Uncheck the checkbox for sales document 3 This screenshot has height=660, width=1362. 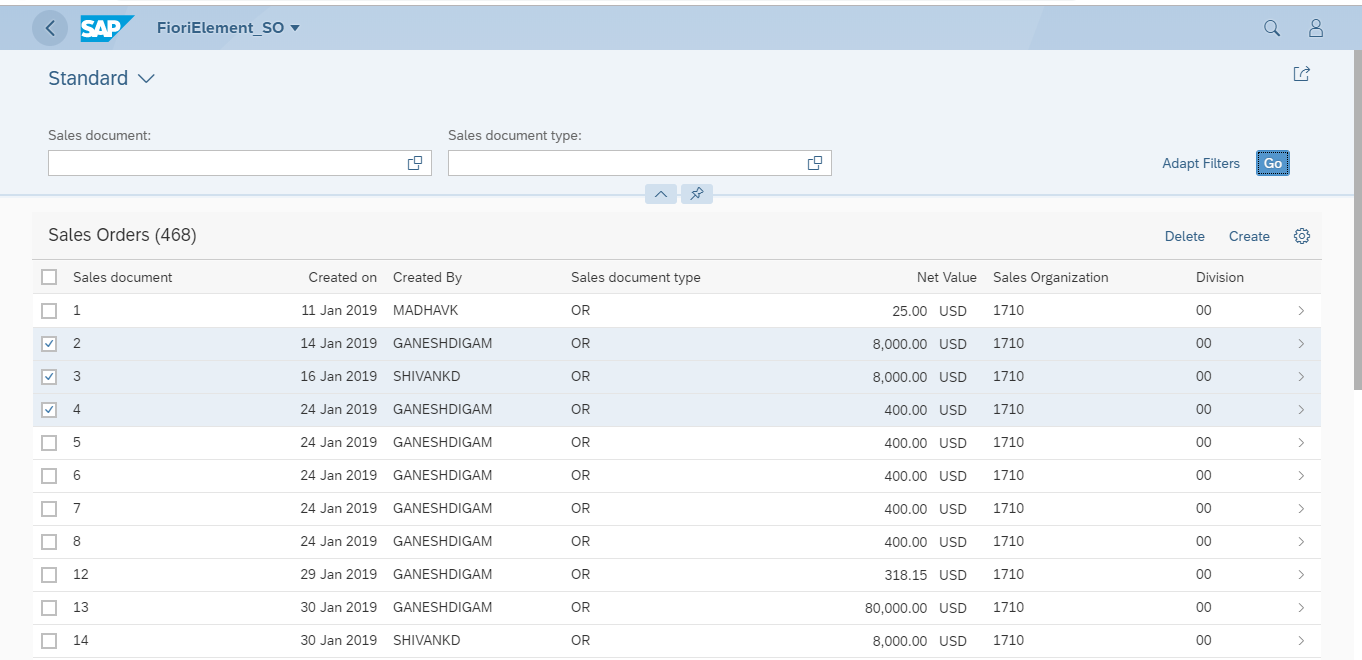[x=49, y=377]
